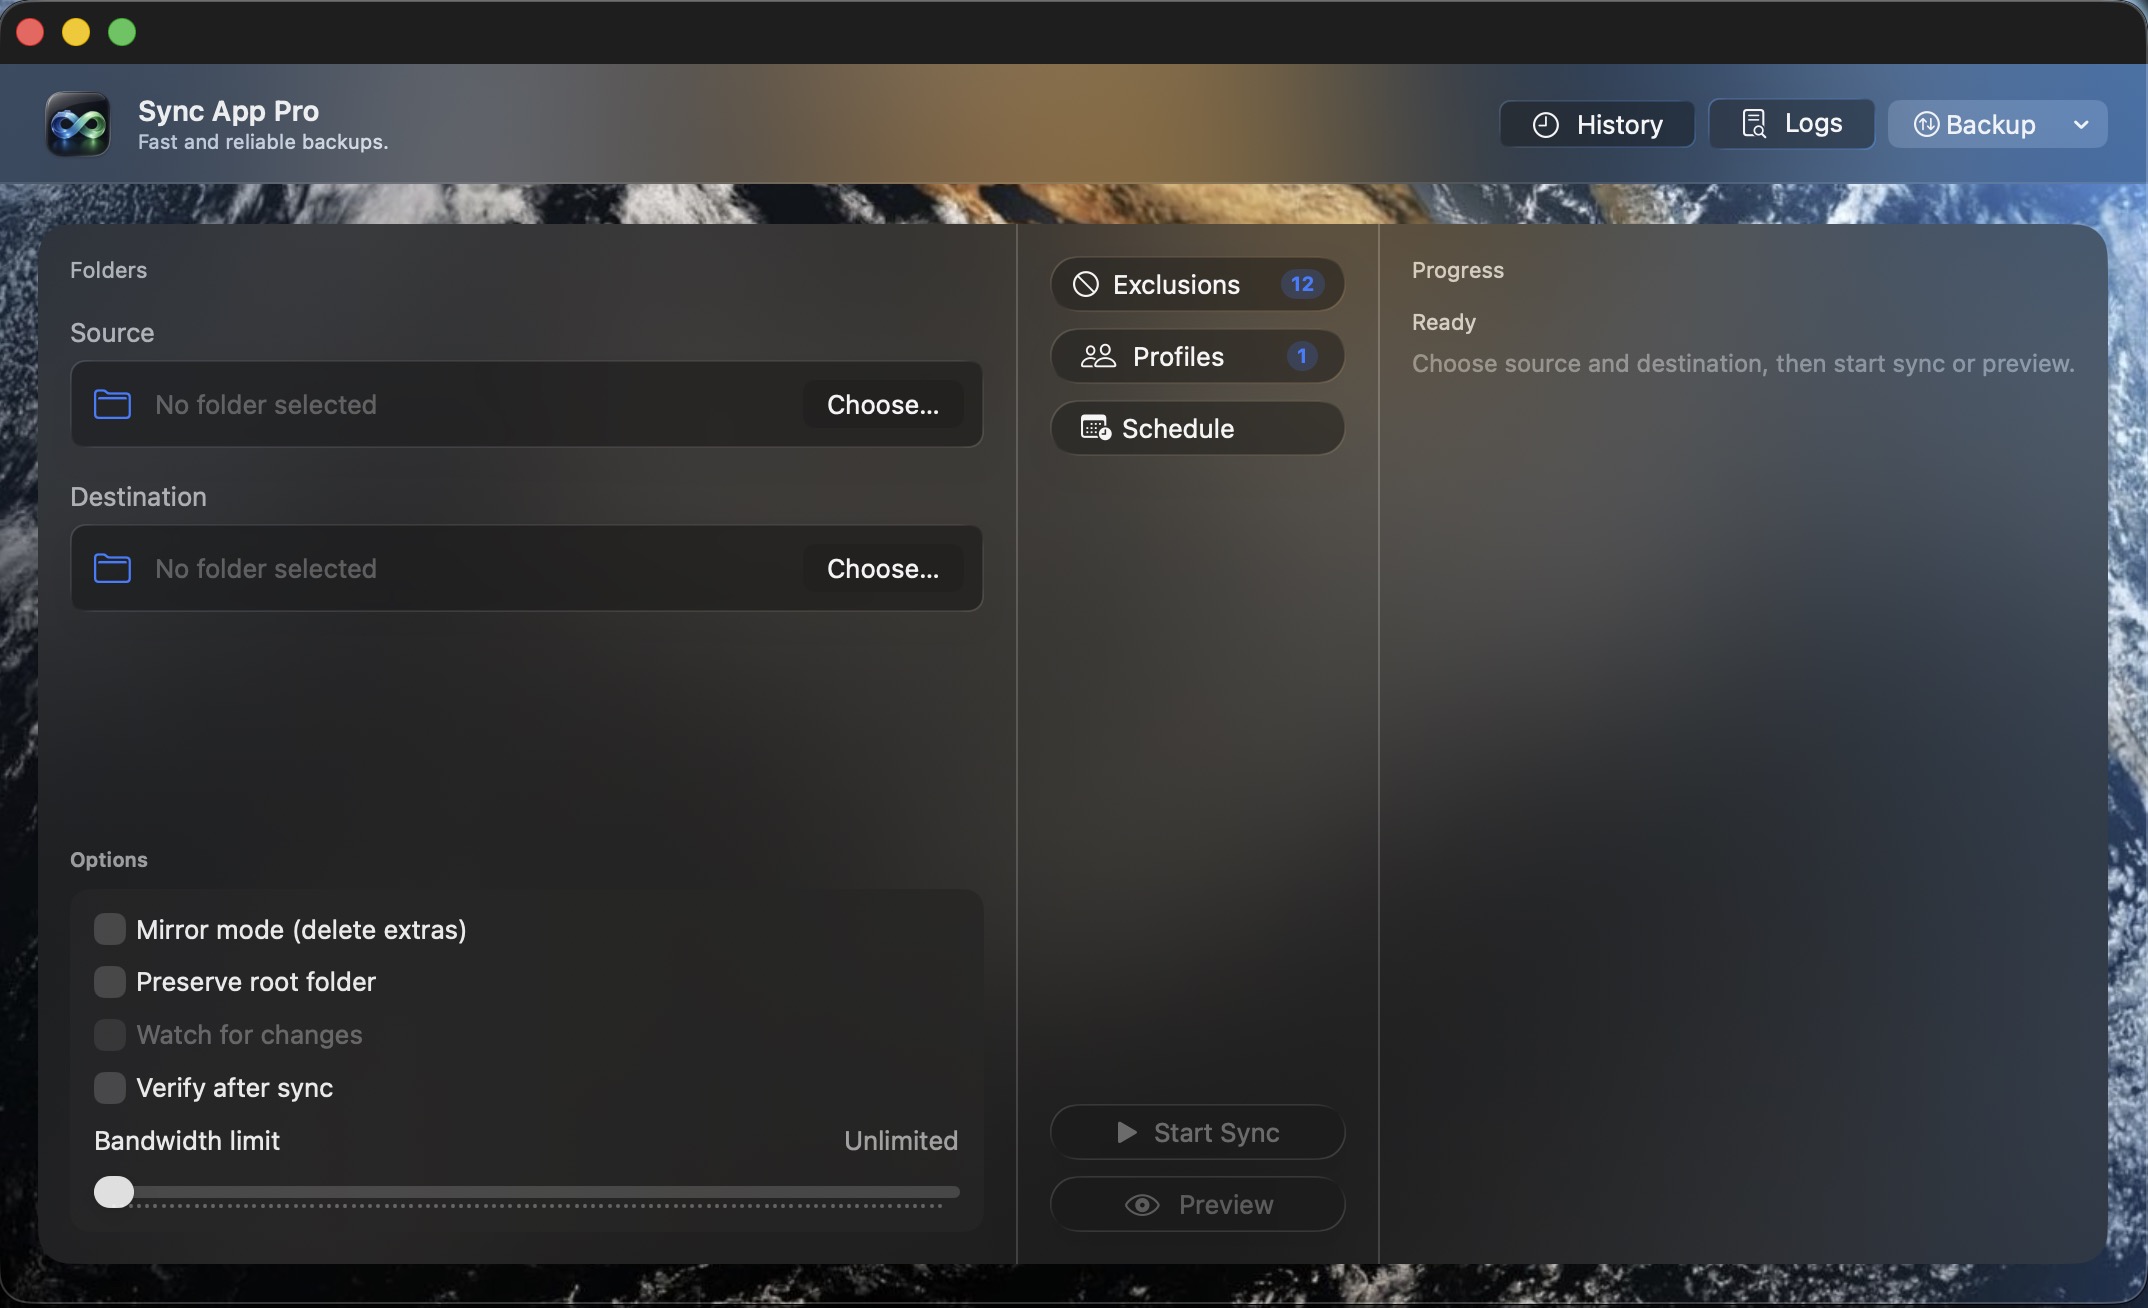Image resolution: width=2148 pixels, height=1308 pixels.
Task: Click the prohibited-circle Exclusions icon
Action: tap(1086, 285)
